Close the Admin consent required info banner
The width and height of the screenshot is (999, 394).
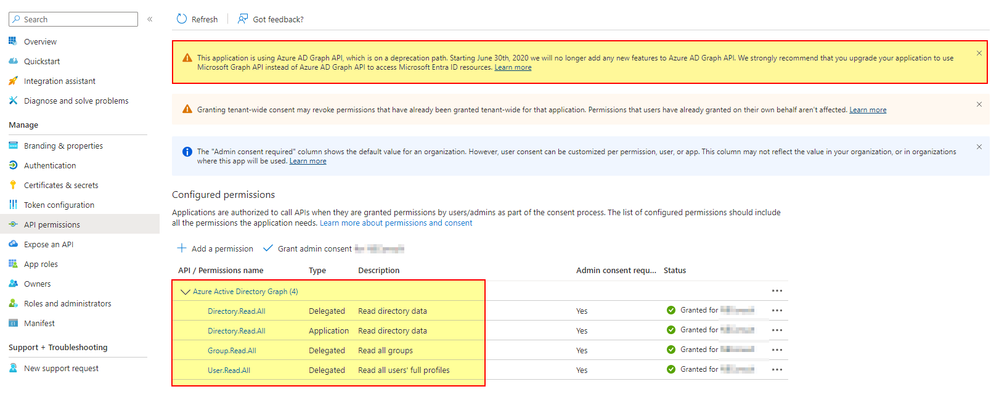(x=979, y=147)
